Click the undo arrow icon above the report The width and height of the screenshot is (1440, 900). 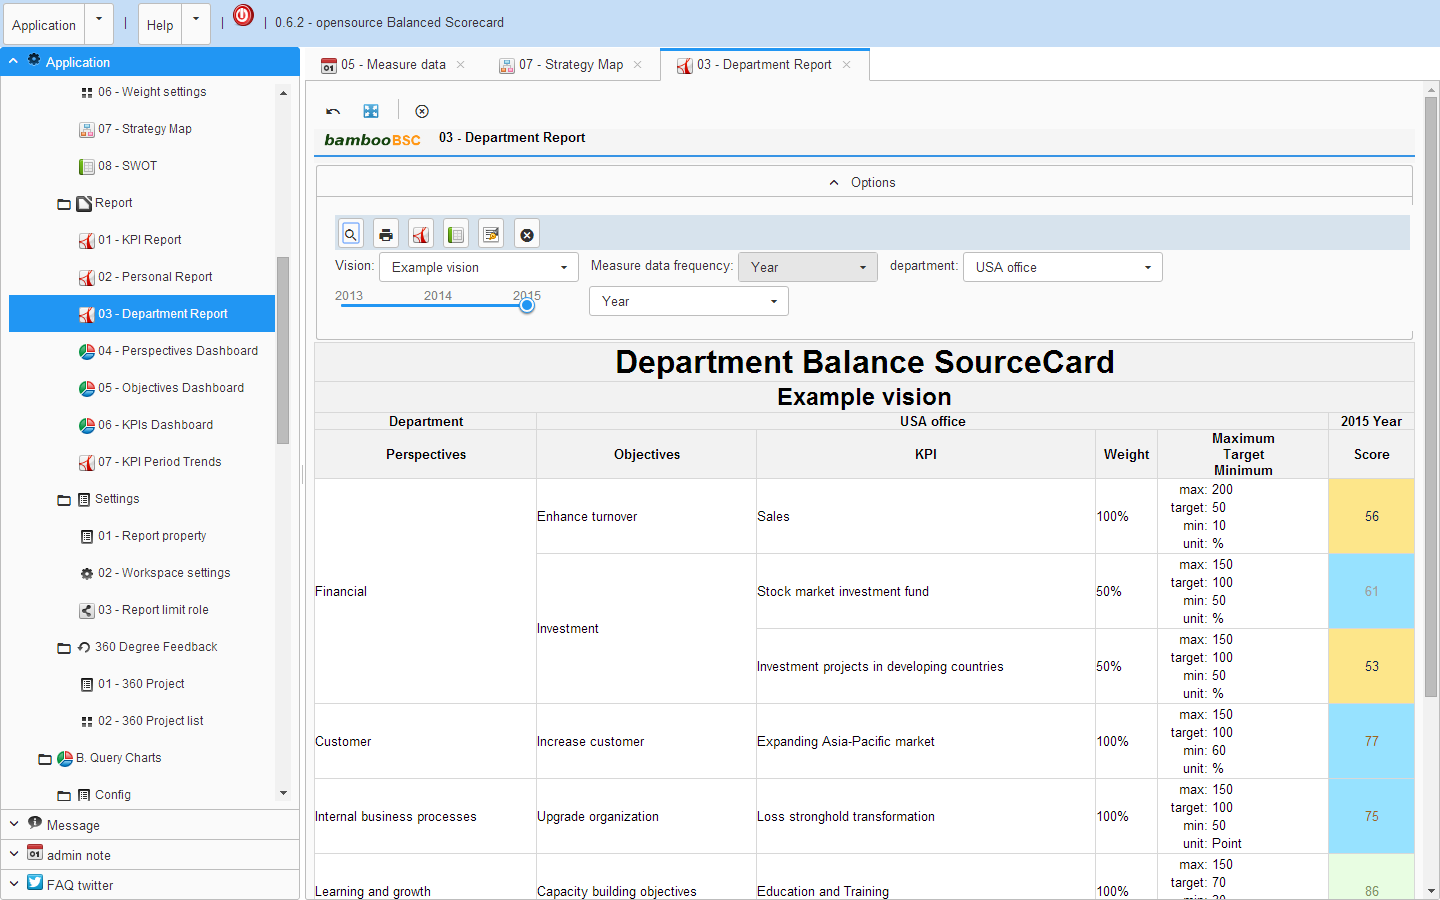pos(333,110)
